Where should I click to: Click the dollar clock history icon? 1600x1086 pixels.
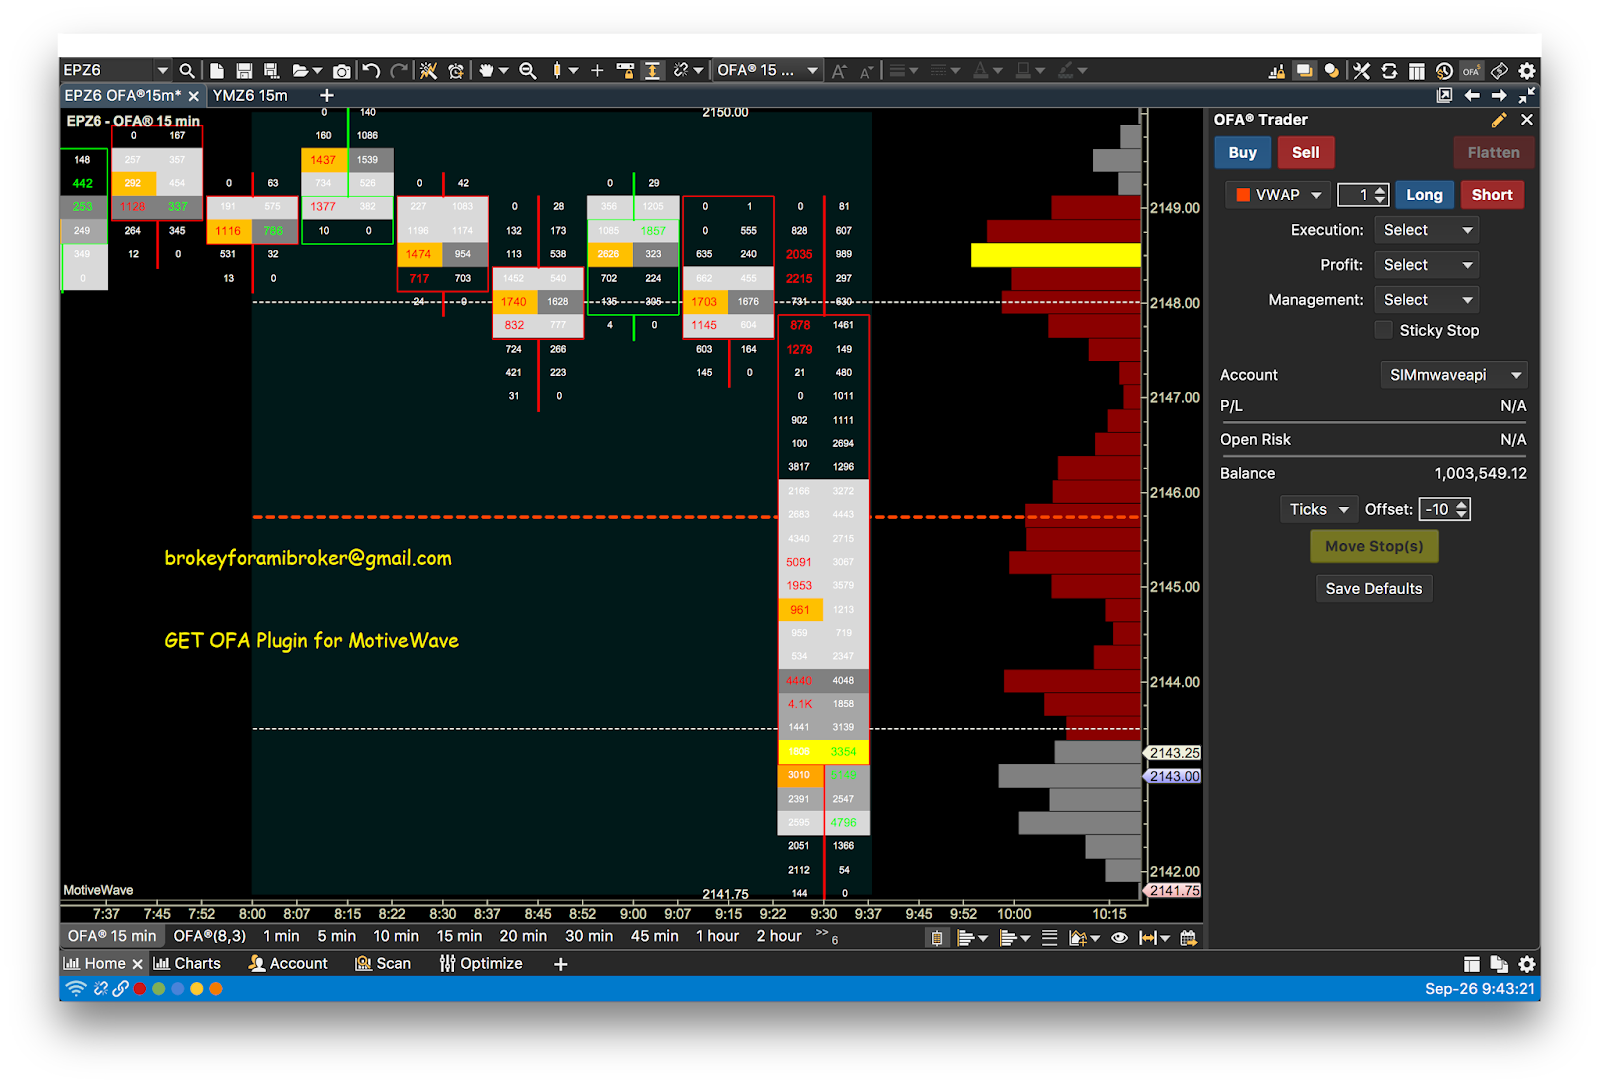point(1444,70)
